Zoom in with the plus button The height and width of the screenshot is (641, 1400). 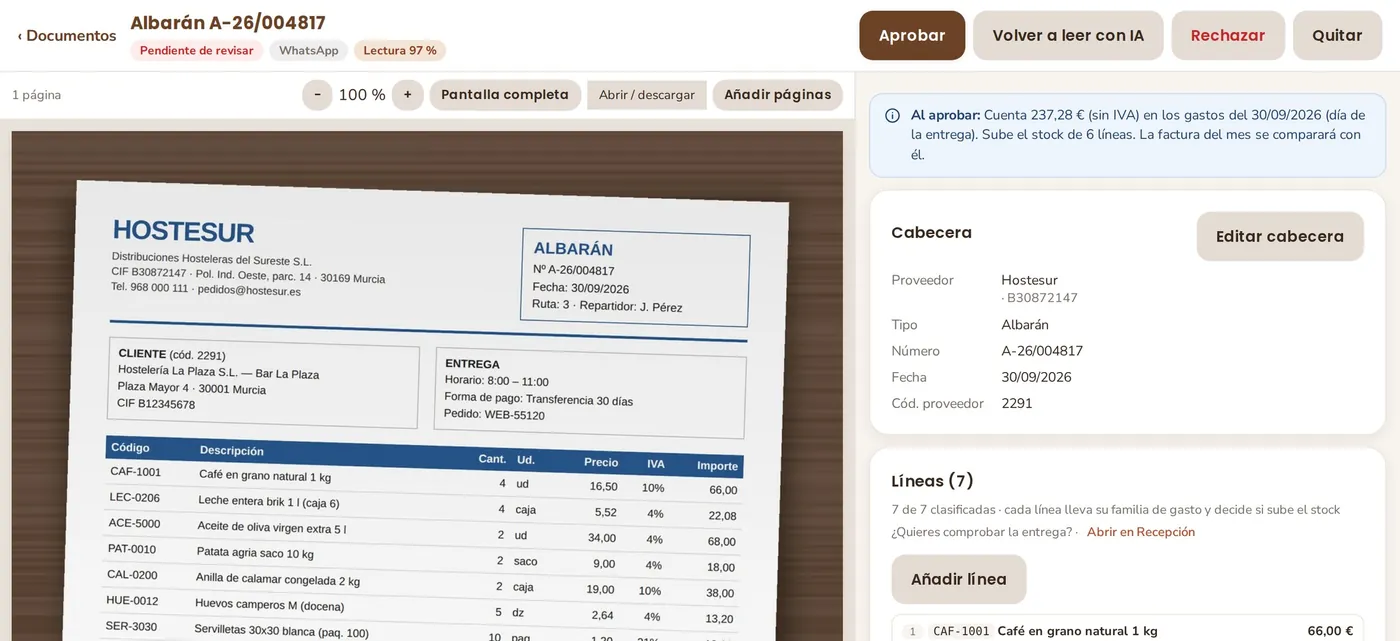pyautogui.click(x=407, y=95)
